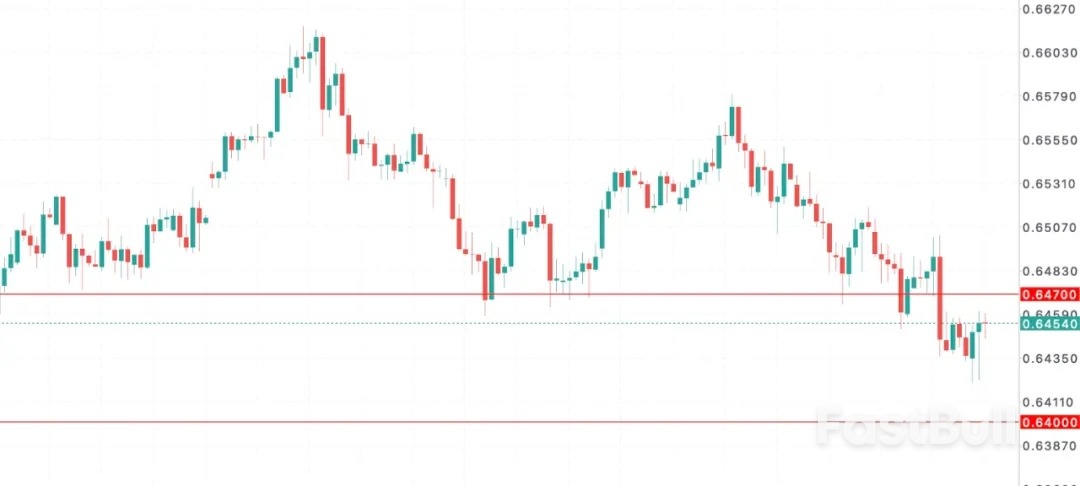
Task: Click the 0.65070 price axis label
Action: click(1048, 229)
